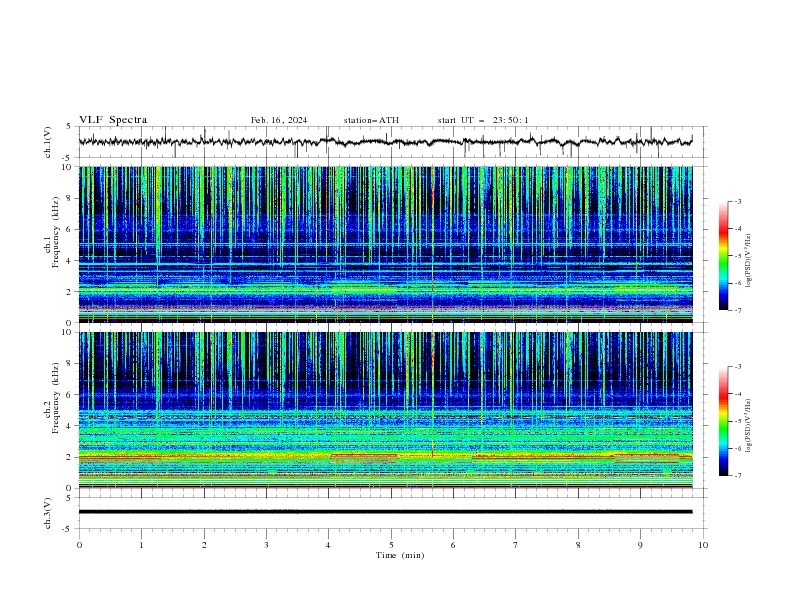792x612 pixels.
Task: Click the ch.1 spectrogram panel
Action: click(385, 244)
